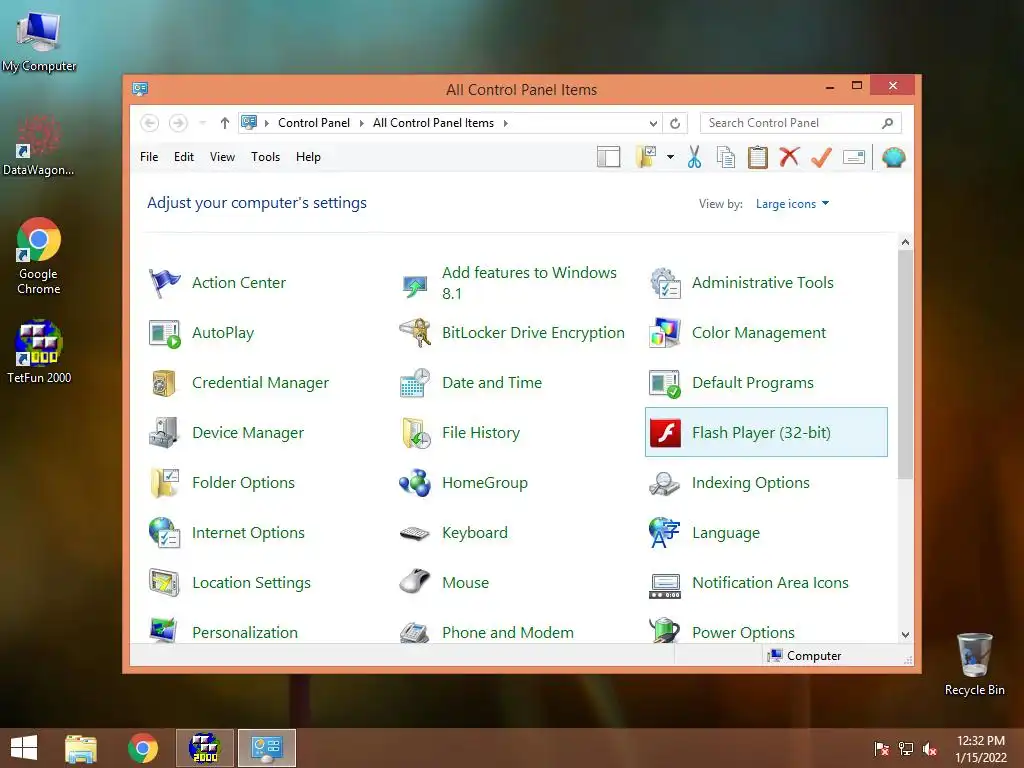This screenshot has width=1024, height=768.
Task: Open the AutoPlay icon
Action: click(164, 333)
